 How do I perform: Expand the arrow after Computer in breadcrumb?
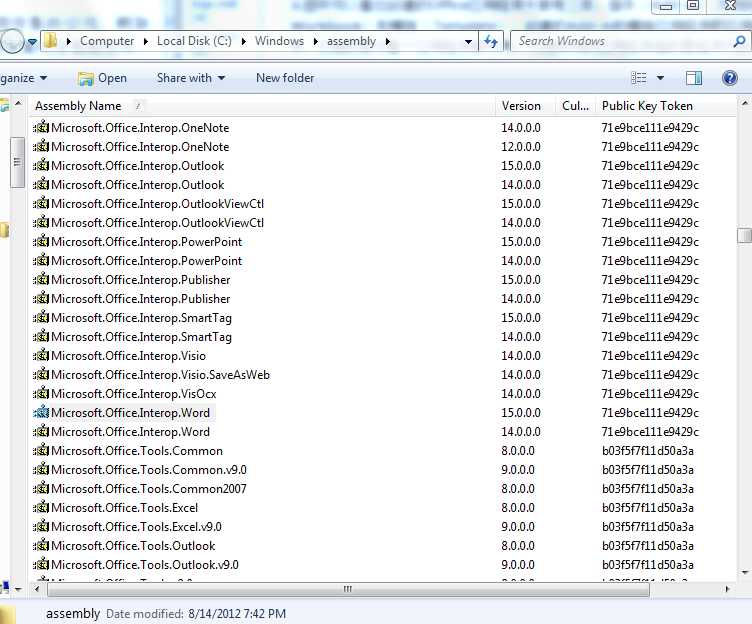tap(146, 41)
